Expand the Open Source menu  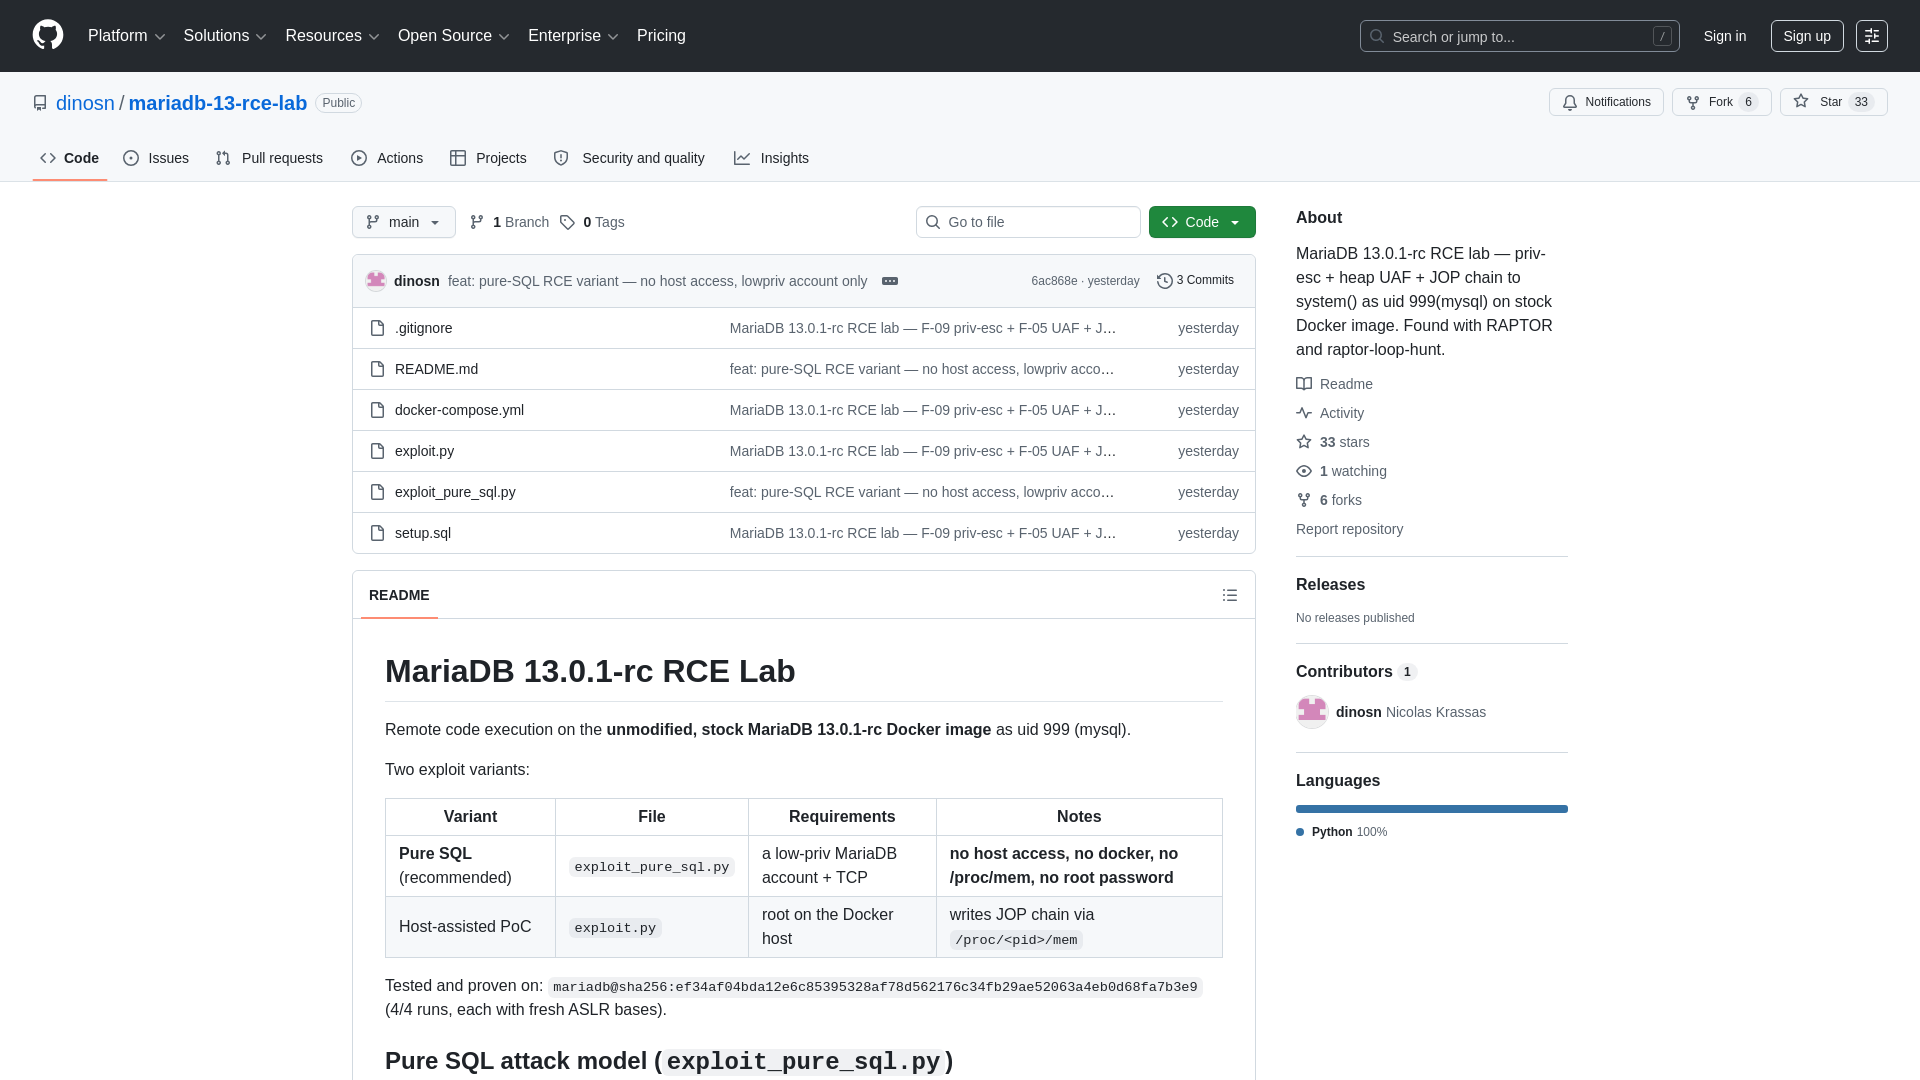pyautogui.click(x=454, y=36)
